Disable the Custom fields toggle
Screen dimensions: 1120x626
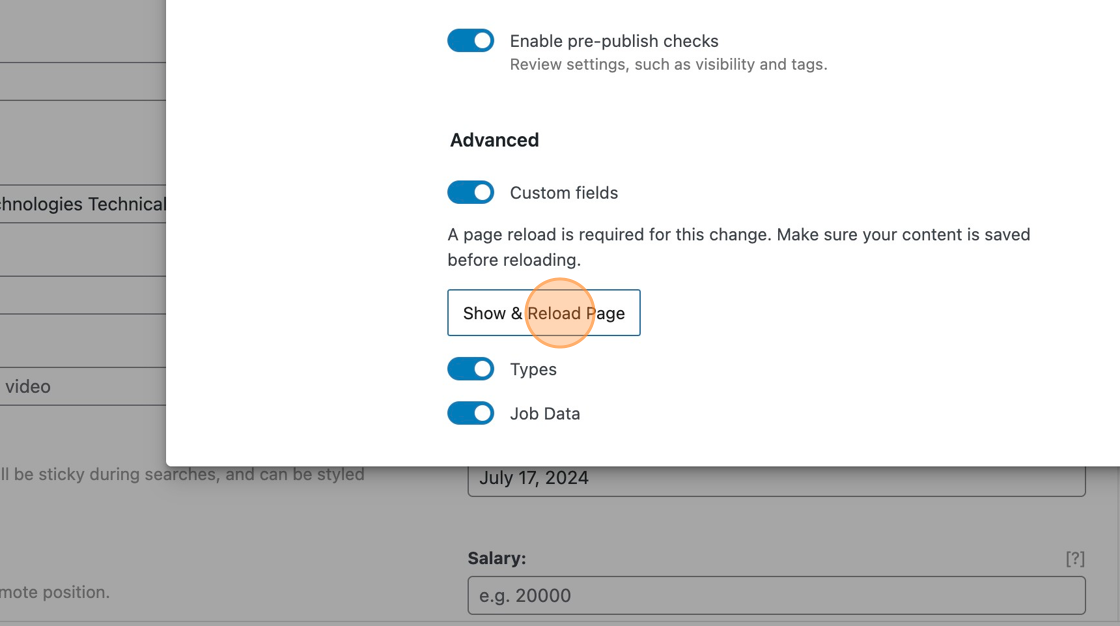[x=470, y=192]
